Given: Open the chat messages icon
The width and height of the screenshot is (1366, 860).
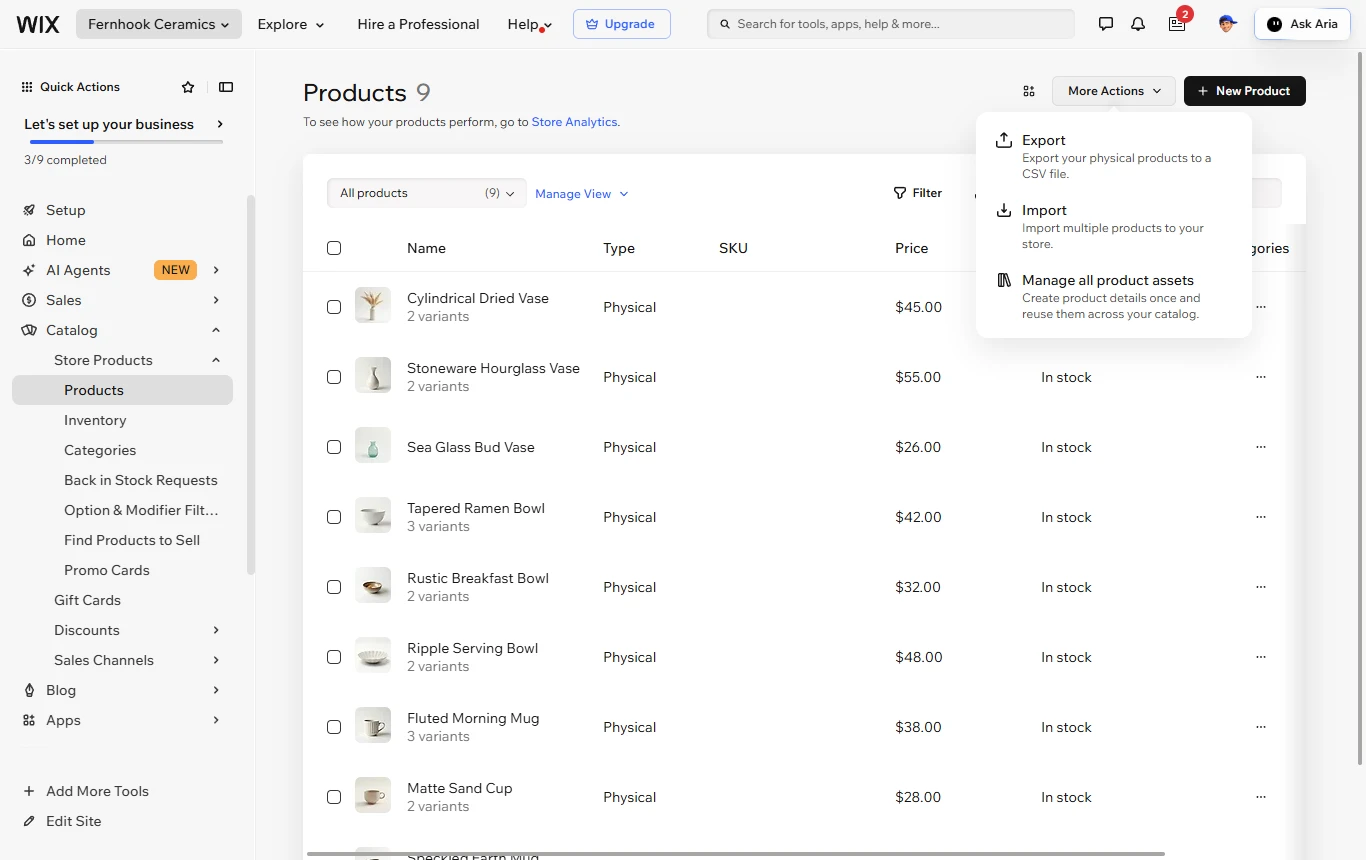Looking at the screenshot, I should (x=1106, y=24).
